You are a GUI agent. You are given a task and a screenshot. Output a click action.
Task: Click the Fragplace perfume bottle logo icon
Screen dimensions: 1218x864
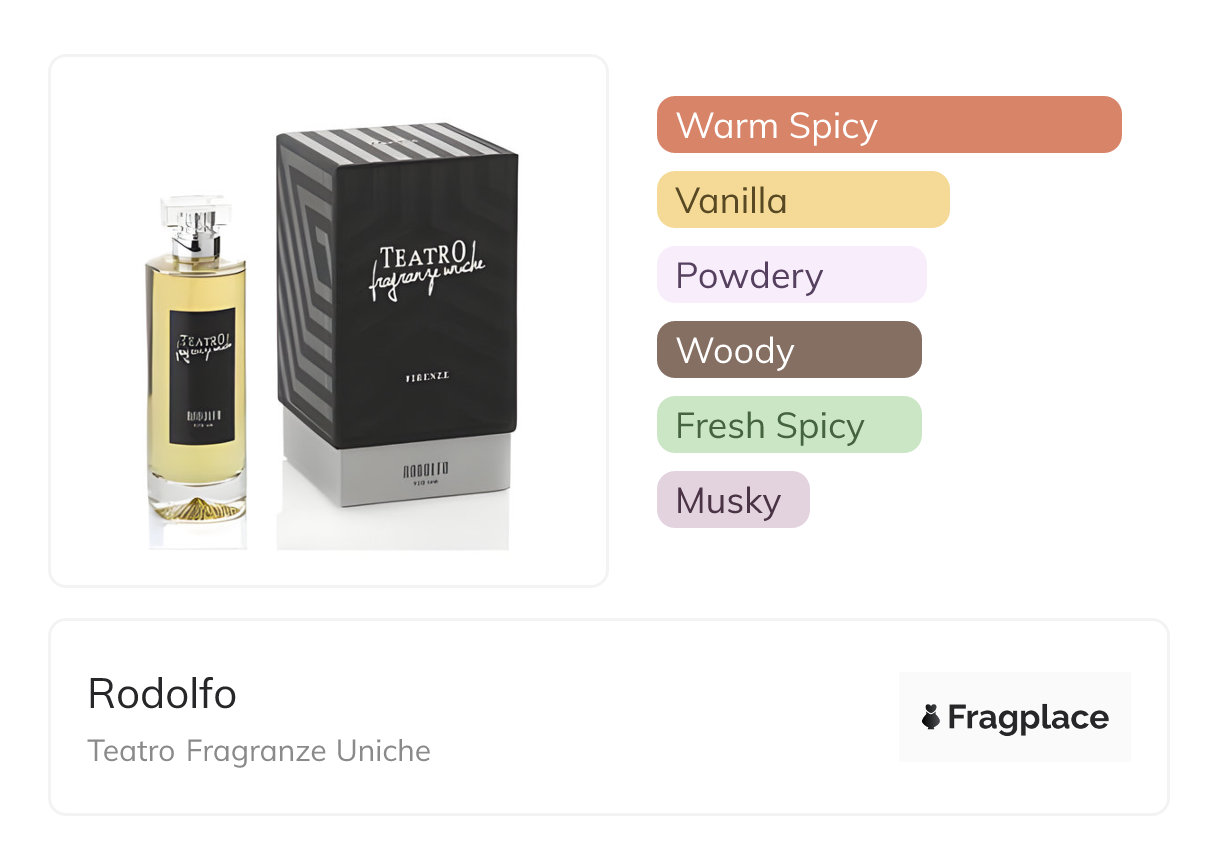tap(931, 717)
